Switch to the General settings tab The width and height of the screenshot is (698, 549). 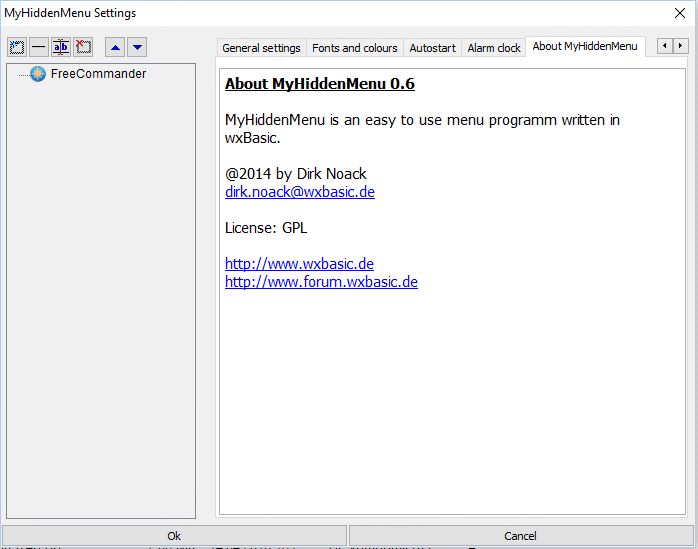tap(261, 48)
